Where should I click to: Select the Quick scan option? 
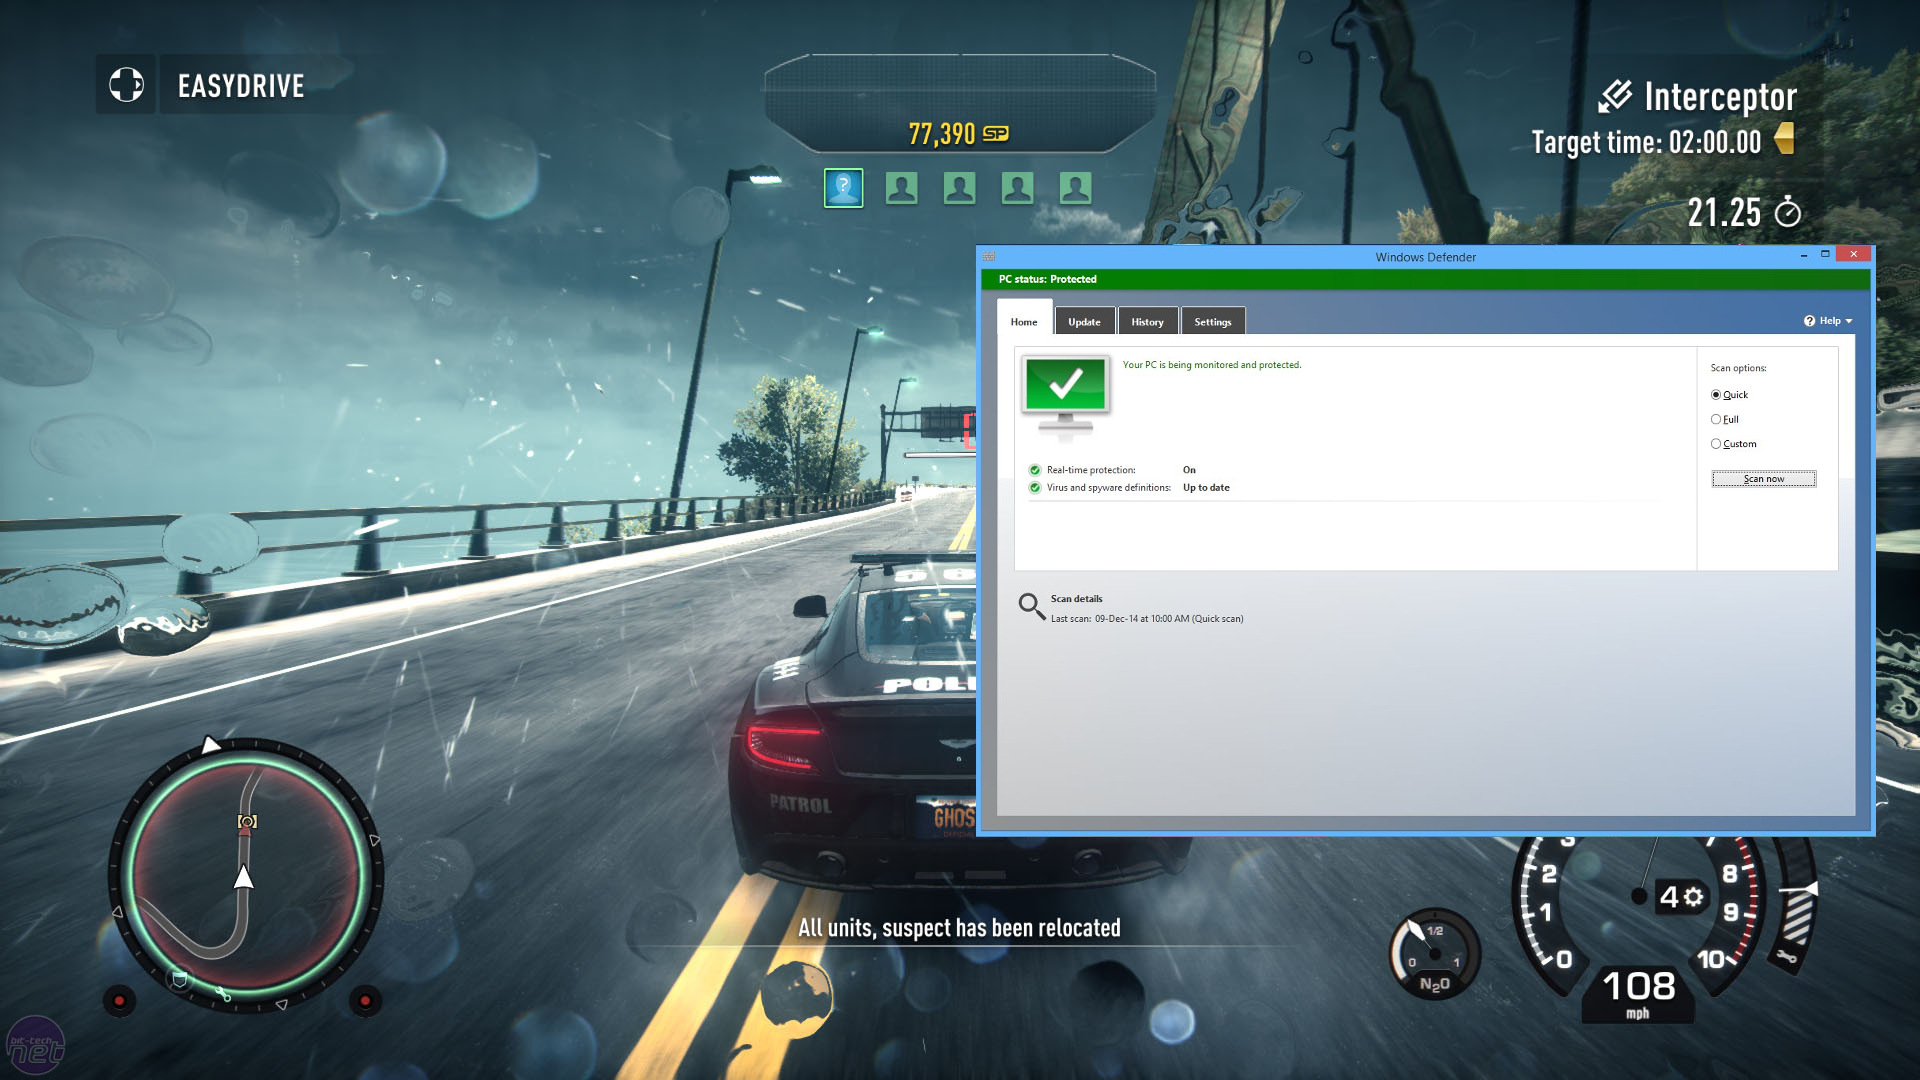(x=1716, y=395)
